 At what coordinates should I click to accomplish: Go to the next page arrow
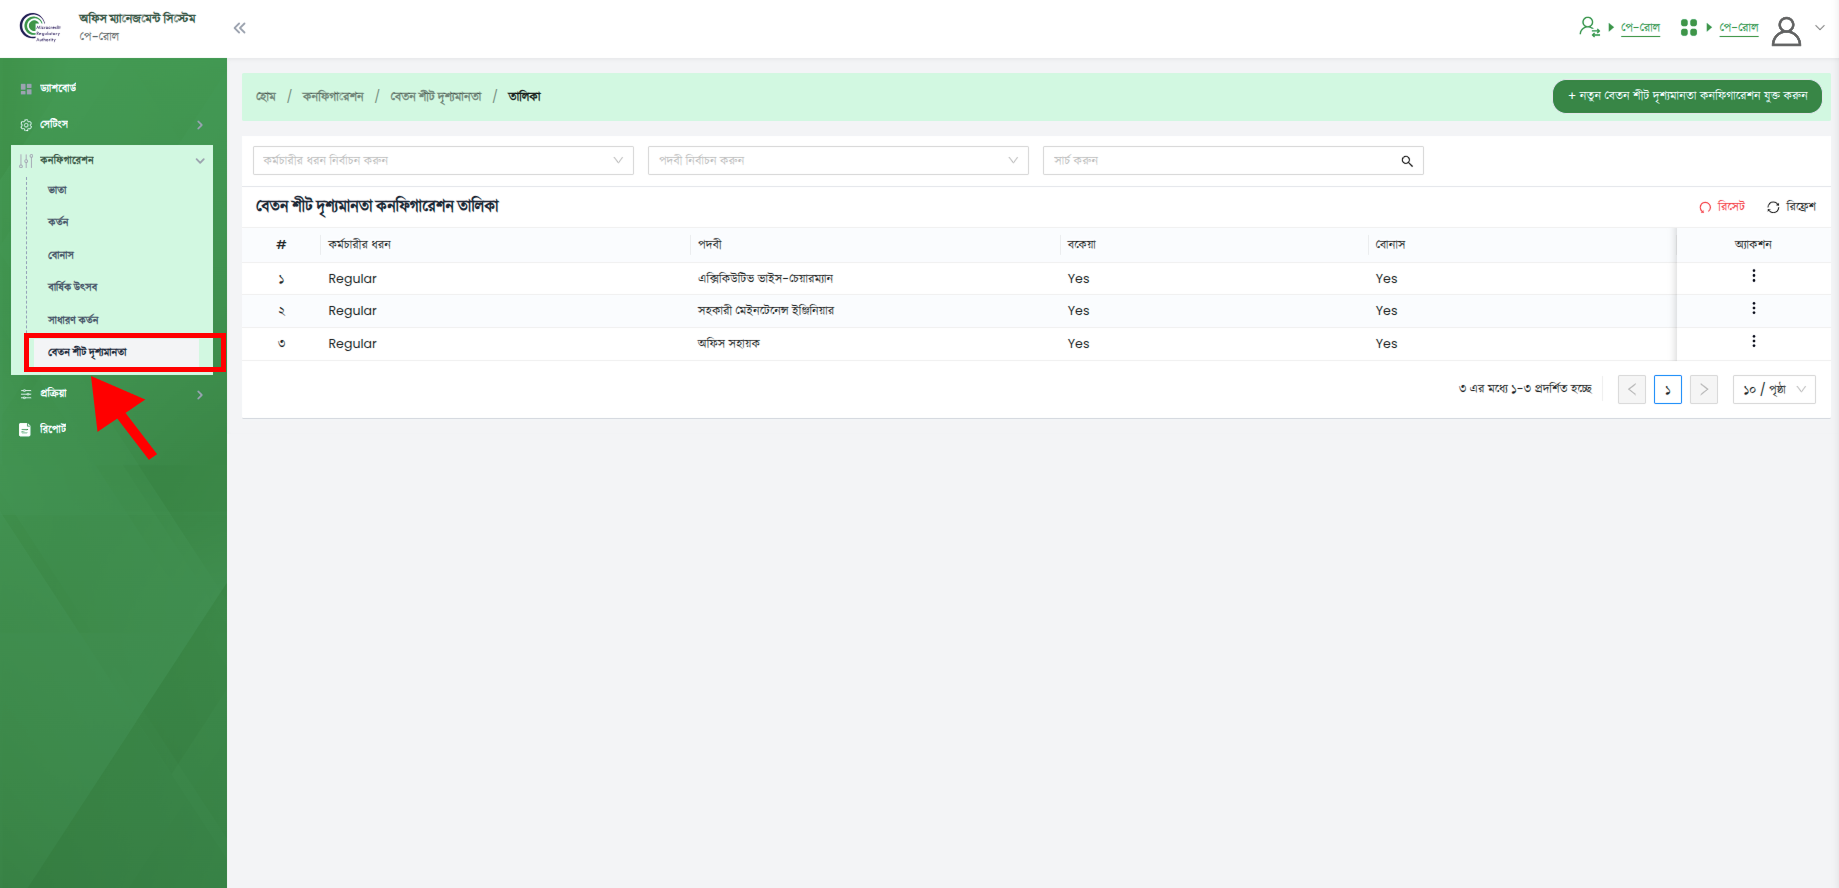coord(1704,389)
